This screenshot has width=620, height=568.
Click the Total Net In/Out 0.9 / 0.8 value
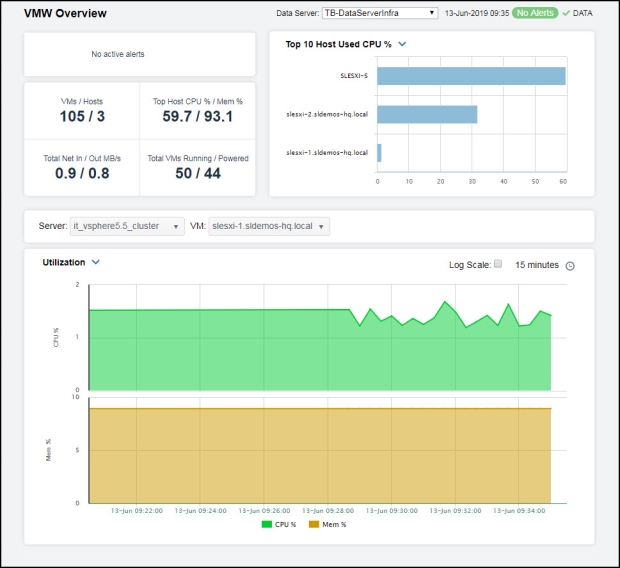[x=82, y=173]
